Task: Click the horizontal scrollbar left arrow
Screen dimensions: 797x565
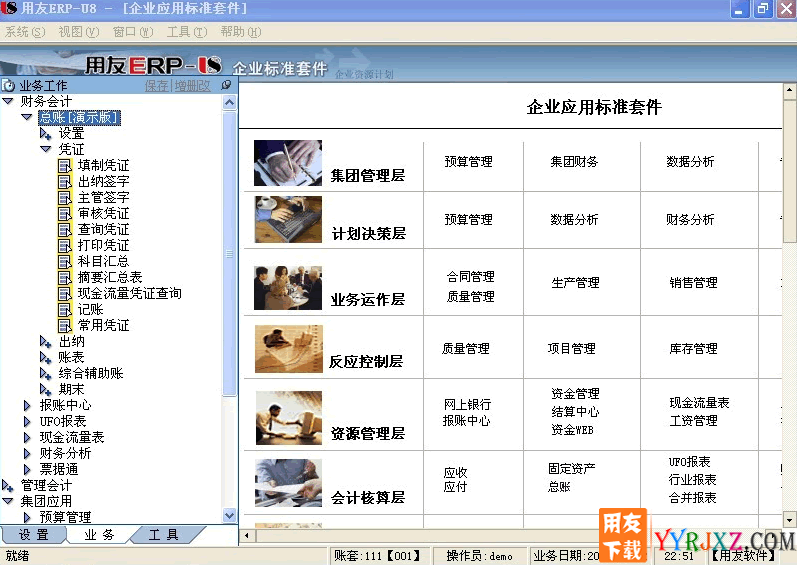Action: pos(248,536)
